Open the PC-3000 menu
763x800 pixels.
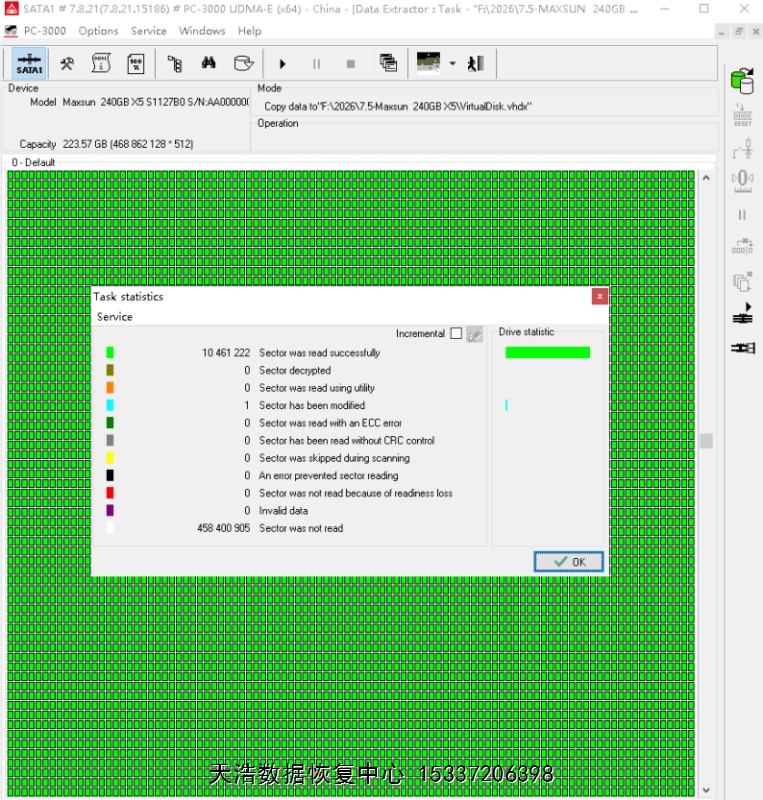click(x=45, y=31)
